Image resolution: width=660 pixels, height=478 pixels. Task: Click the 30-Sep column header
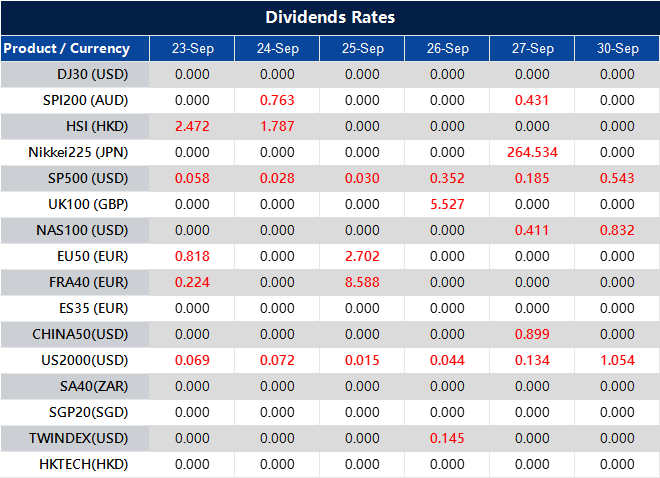coord(617,48)
